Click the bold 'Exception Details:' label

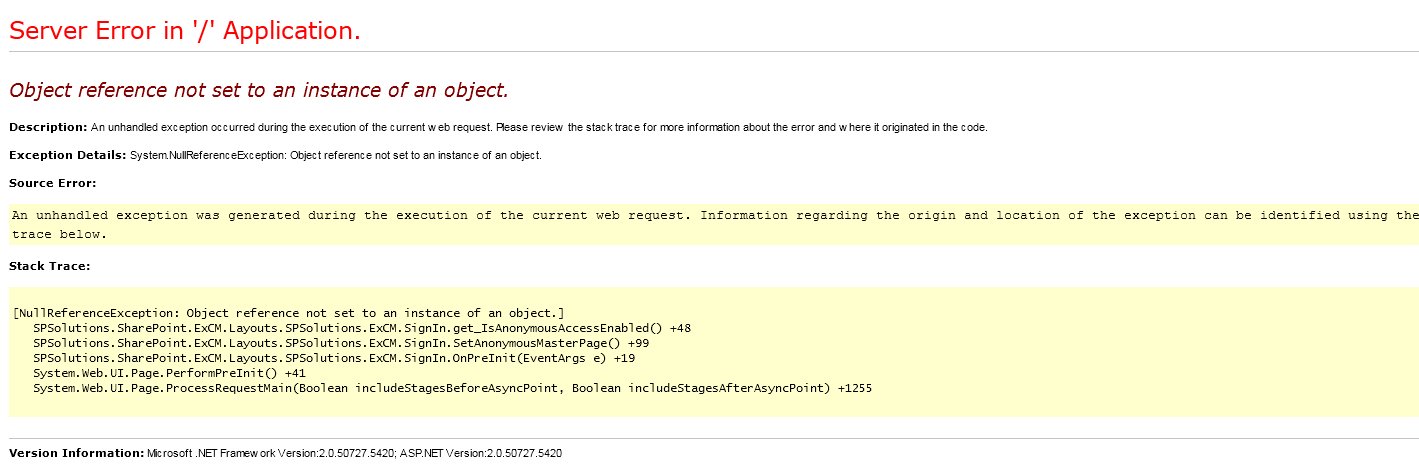tap(67, 155)
